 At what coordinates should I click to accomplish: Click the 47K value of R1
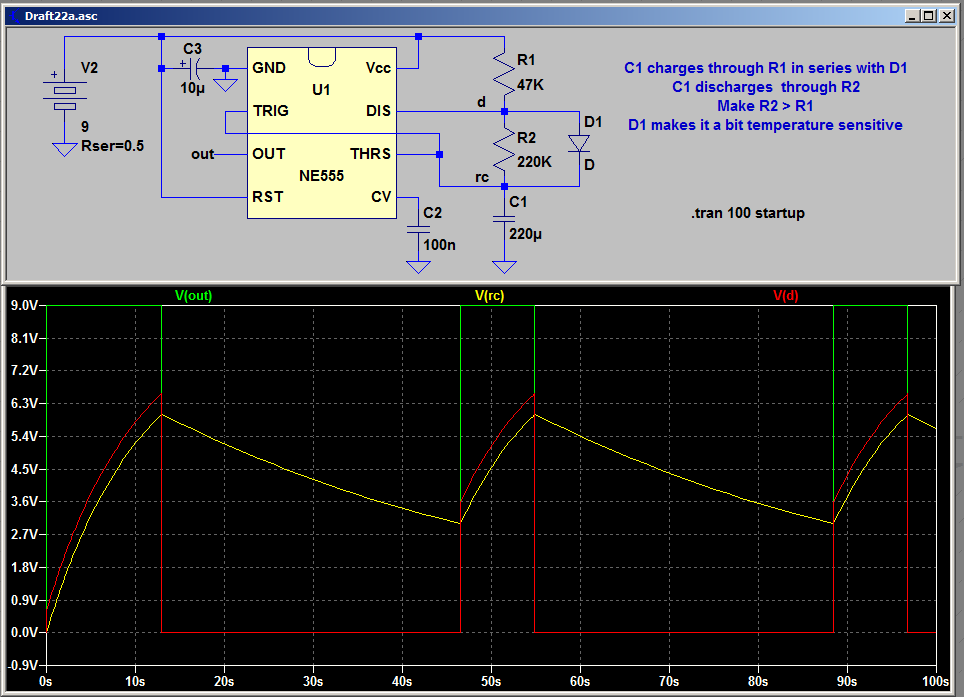pos(531,85)
